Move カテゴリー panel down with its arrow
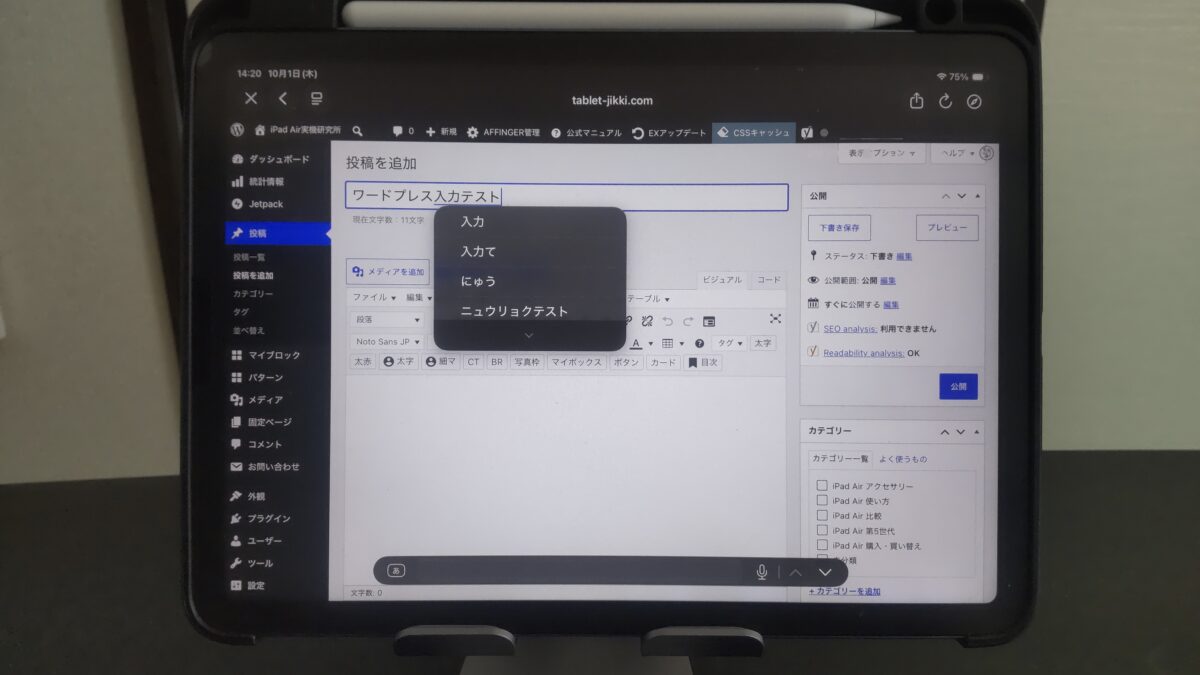Viewport: 1200px width, 675px height. click(961, 431)
